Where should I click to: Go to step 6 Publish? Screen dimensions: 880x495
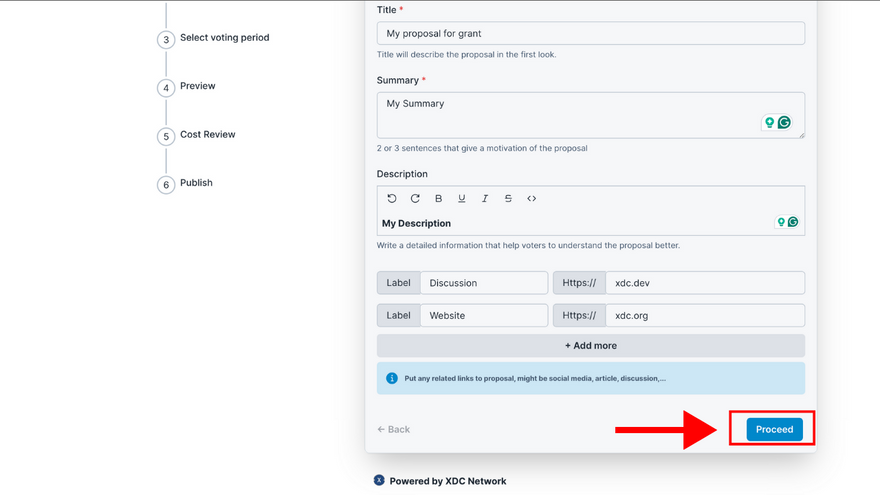[x=196, y=183]
